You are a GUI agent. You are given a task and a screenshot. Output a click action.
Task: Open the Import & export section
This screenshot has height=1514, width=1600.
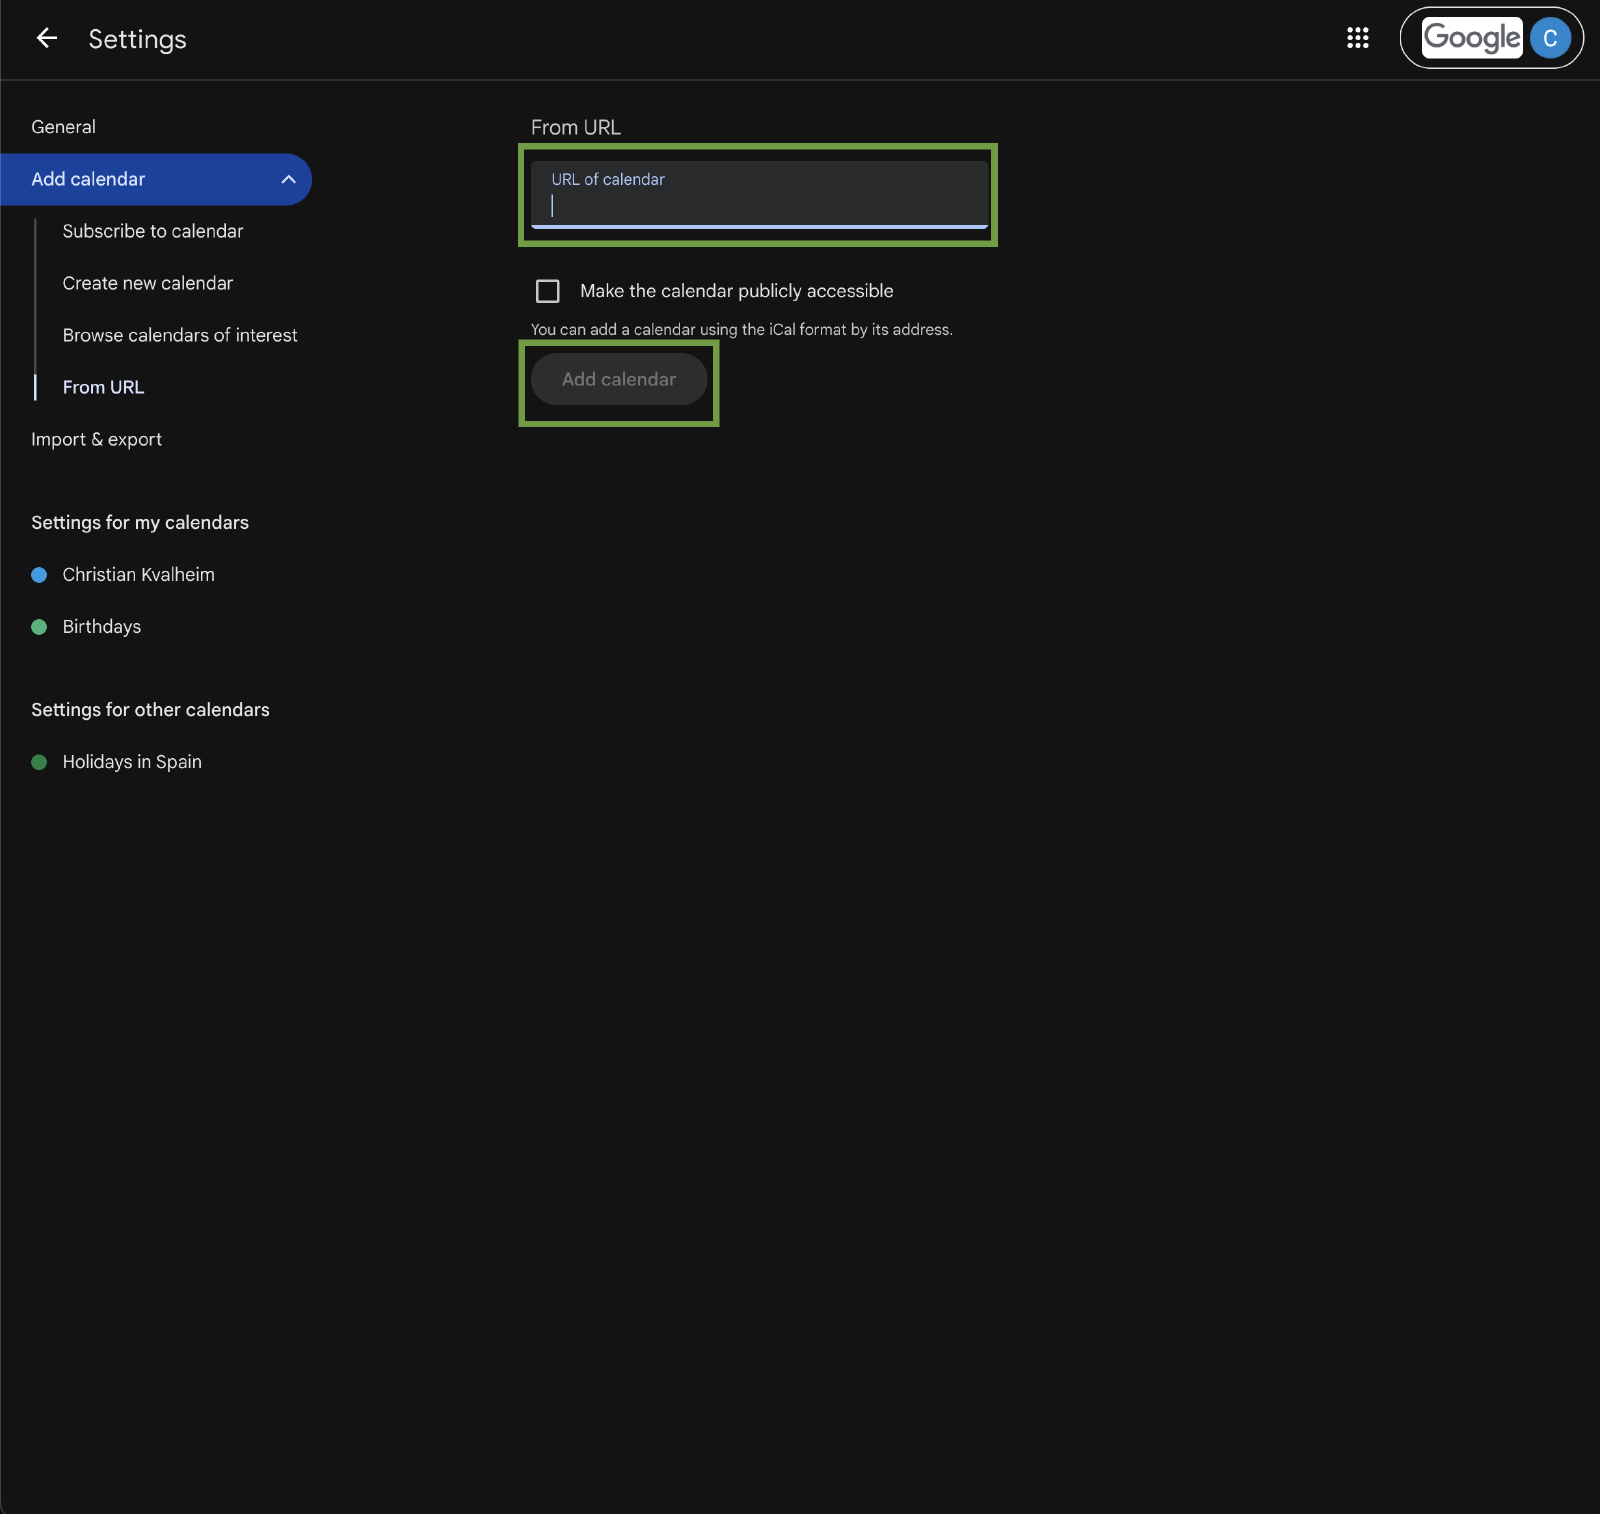point(96,440)
